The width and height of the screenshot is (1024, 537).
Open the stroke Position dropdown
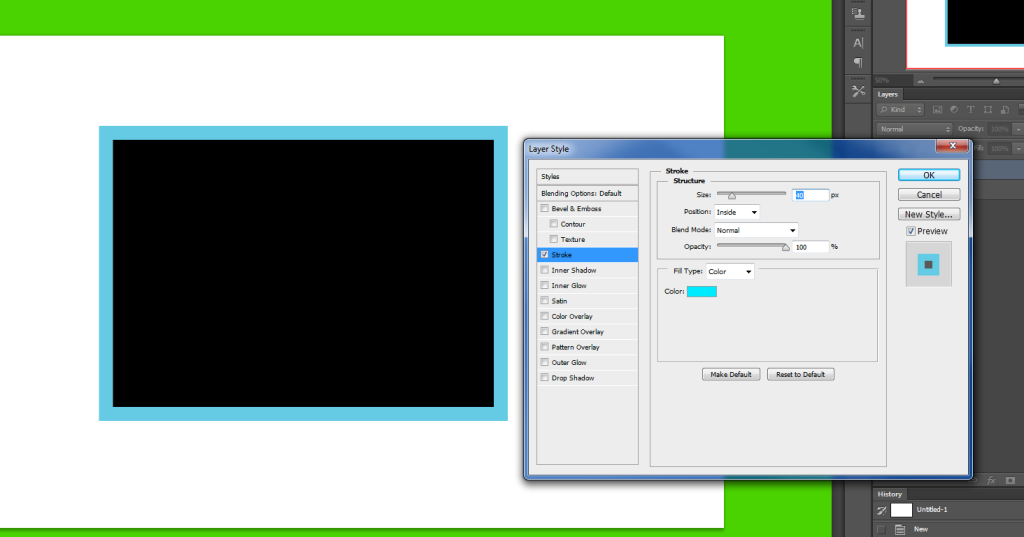pyautogui.click(x=736, y=212)
